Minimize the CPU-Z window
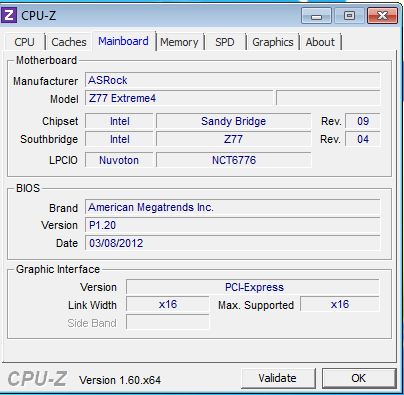404x395 pixels. coord(316,16)
